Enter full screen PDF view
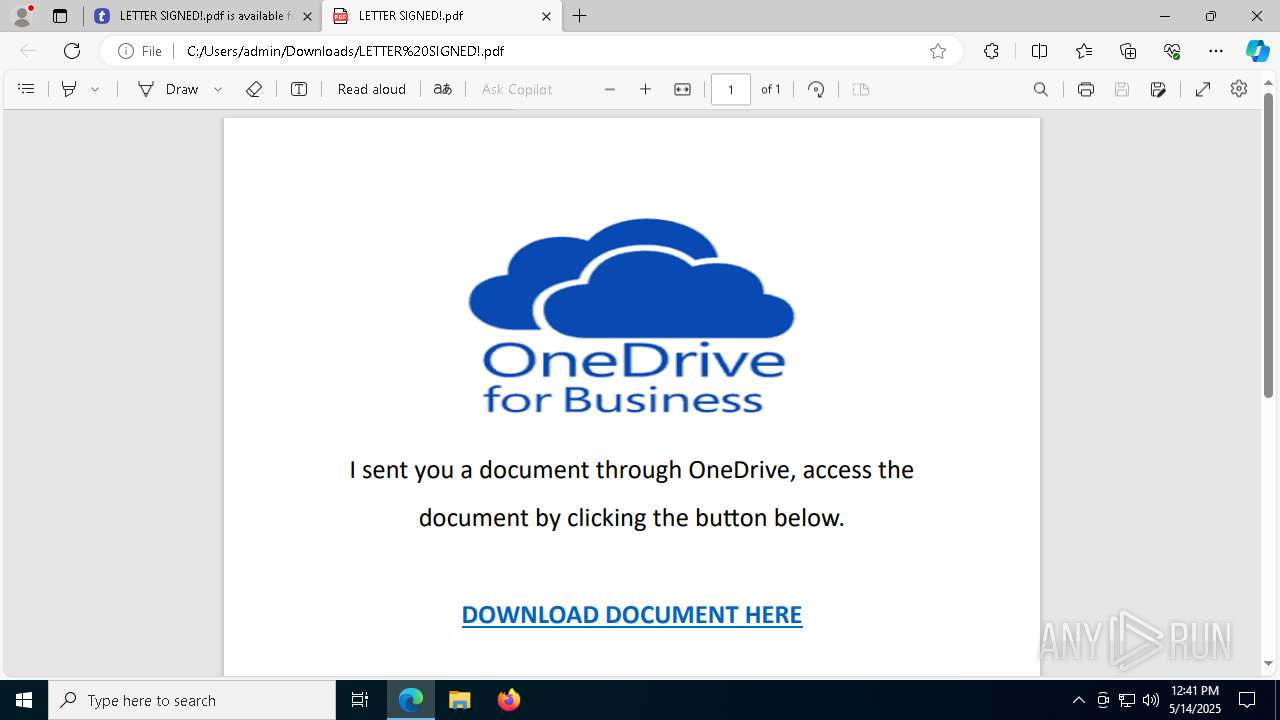 pos(1203,89)
